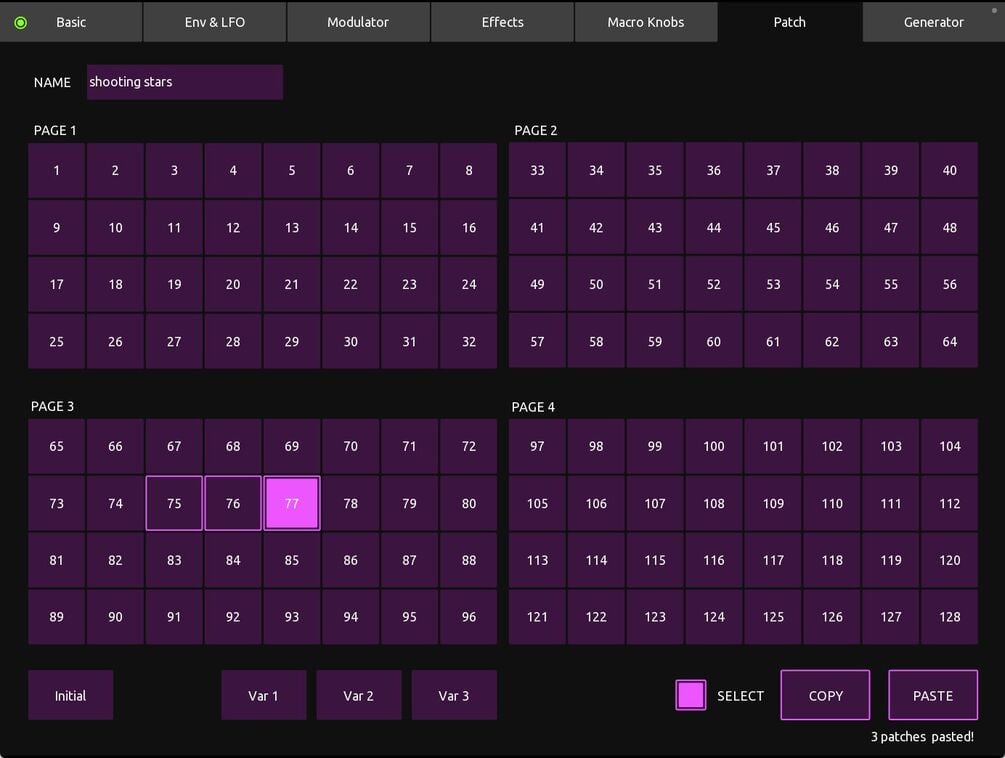Choose patch slot 8
The image size is (1005, 758).
coord(469,170)
